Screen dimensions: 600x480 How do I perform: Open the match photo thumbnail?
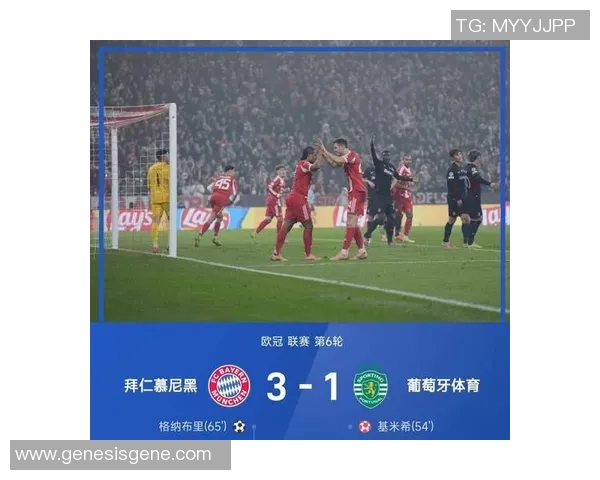(300, 181)
